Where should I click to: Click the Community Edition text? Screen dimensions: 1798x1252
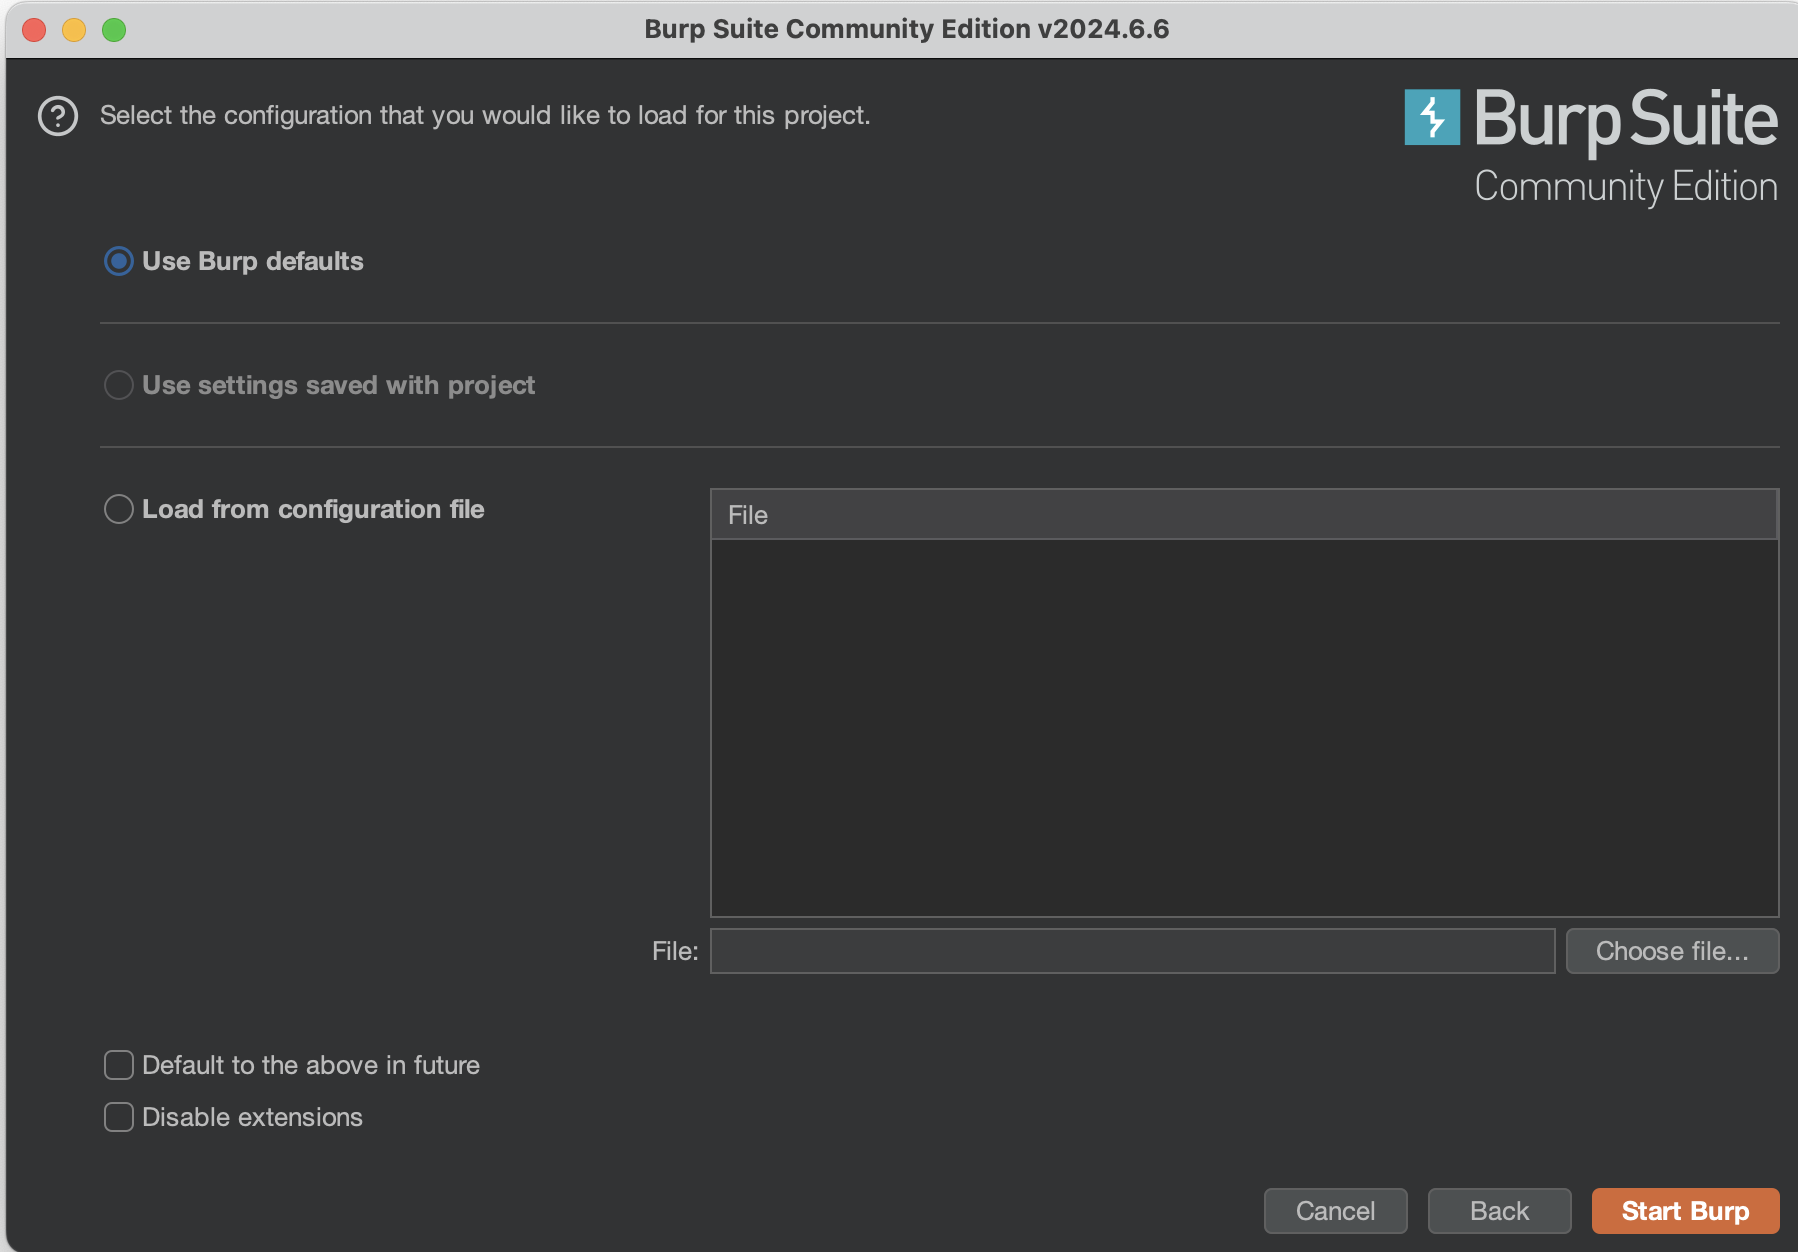pos(1626,187)
